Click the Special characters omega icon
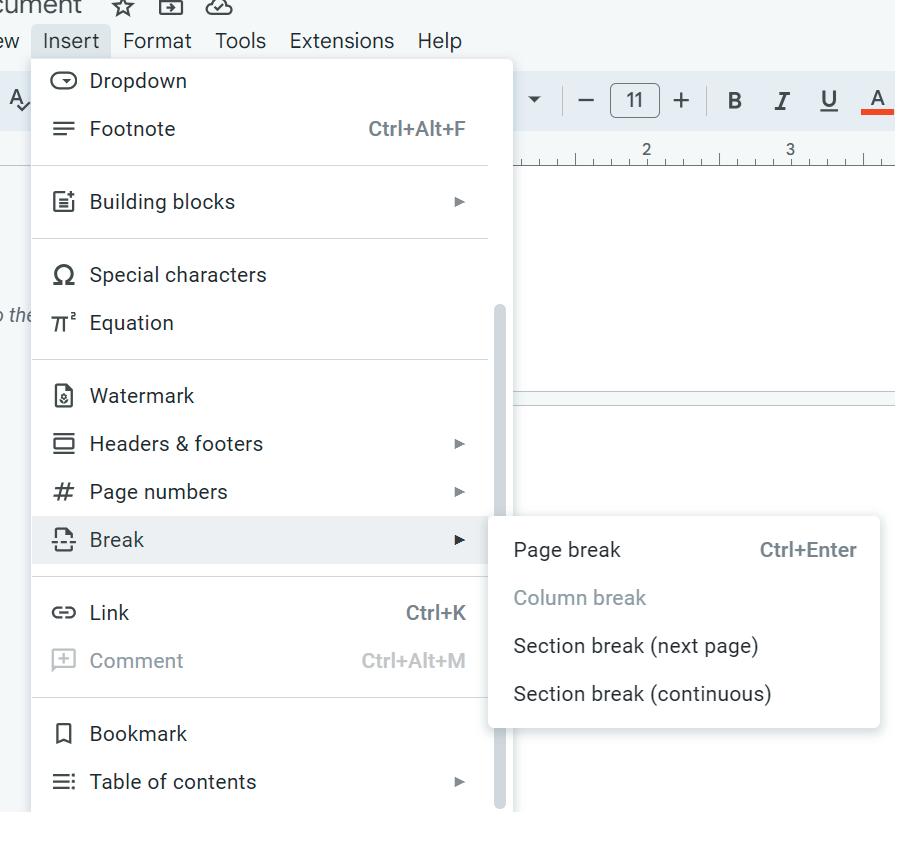901x852 pixels. tap(64, 275)
